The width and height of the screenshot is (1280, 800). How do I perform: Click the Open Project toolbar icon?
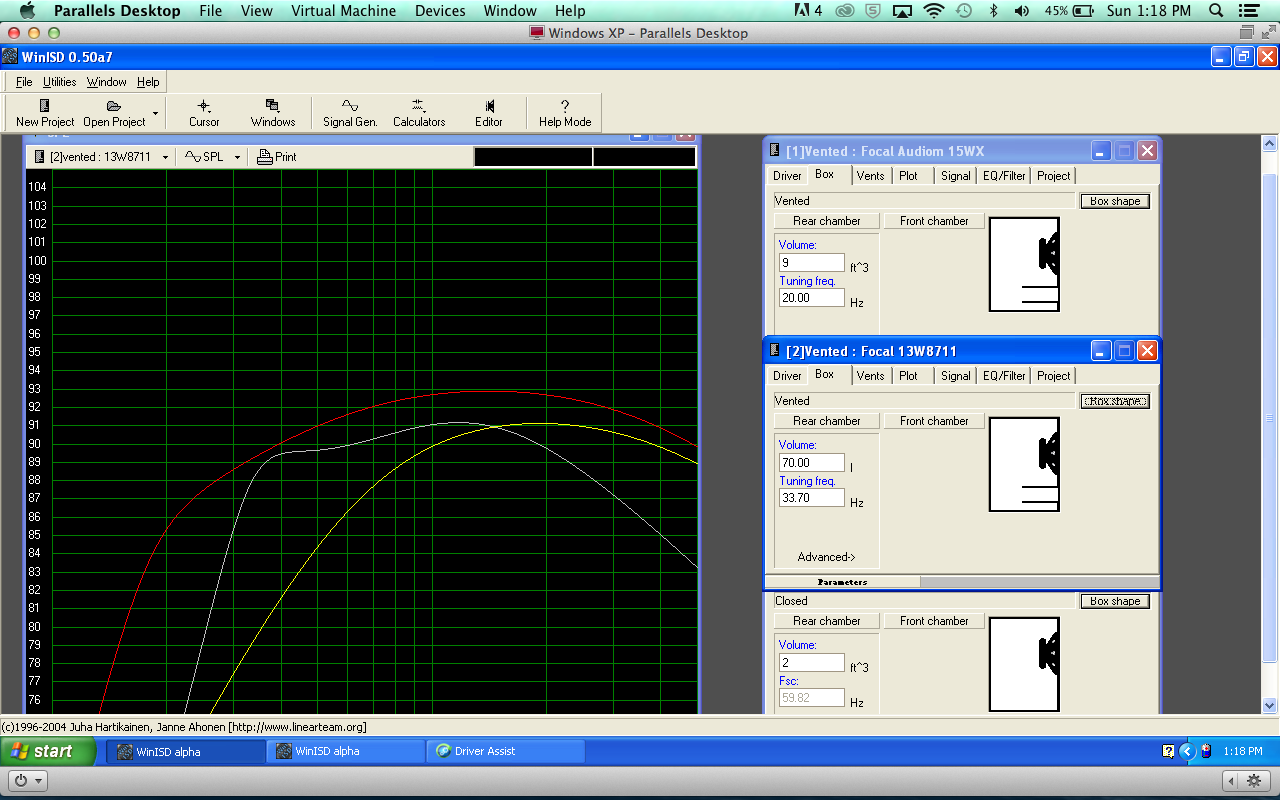click(x=114, y=112)
